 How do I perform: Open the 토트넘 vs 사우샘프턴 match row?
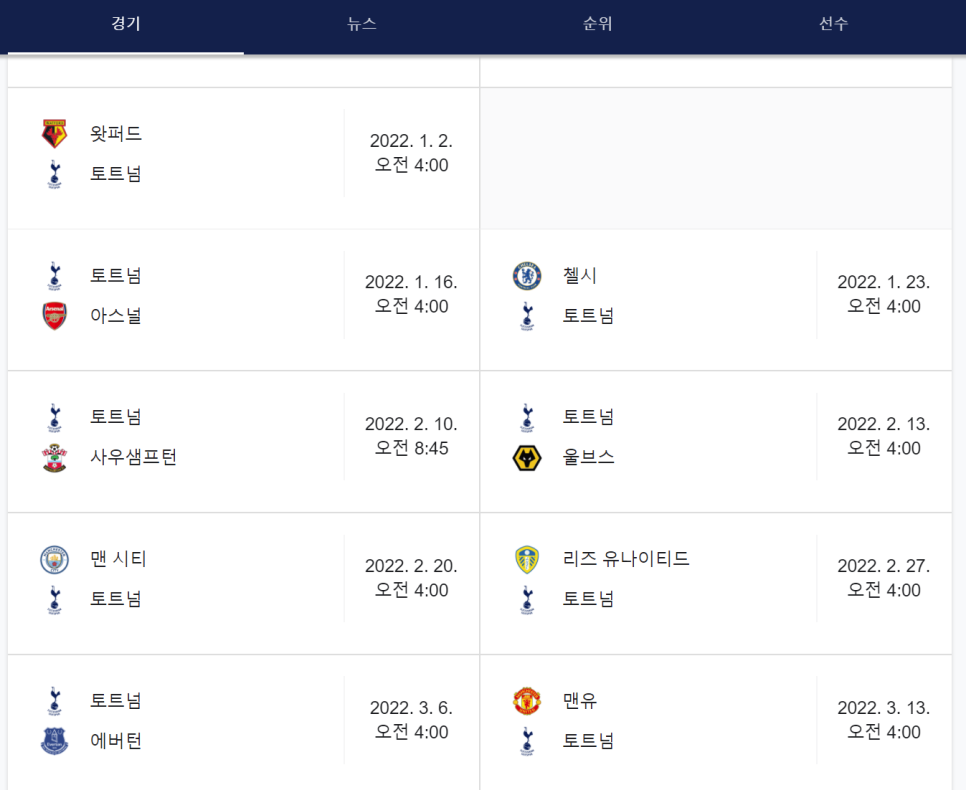click(240, 437)
